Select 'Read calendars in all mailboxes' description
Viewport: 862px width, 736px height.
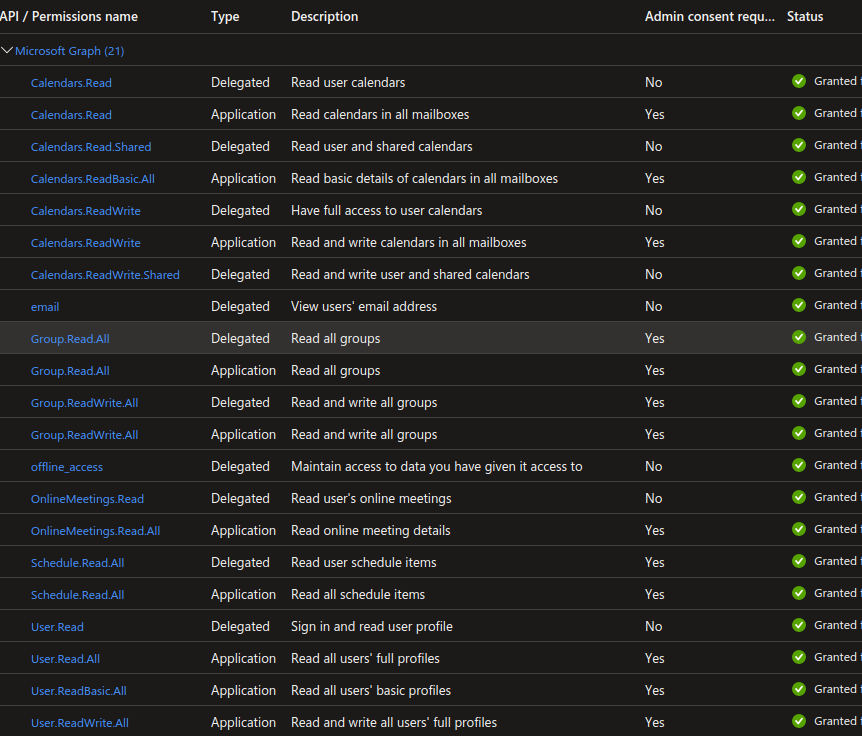click(380, 114)
